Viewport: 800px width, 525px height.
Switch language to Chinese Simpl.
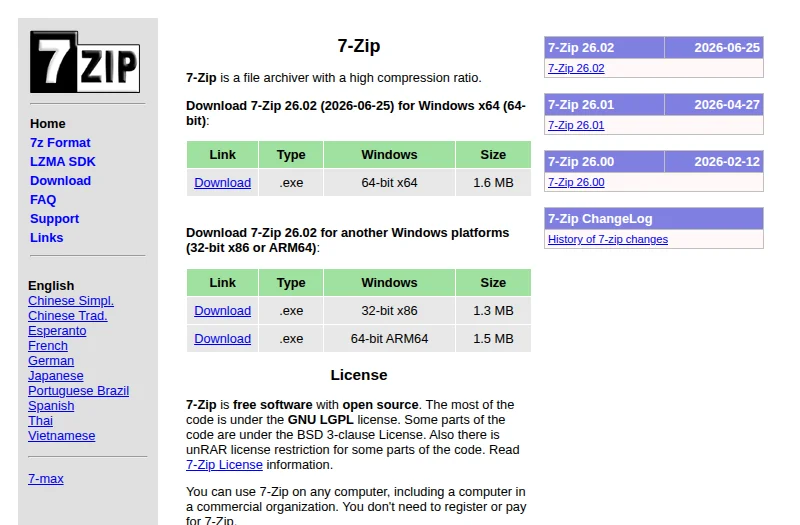(x=71, y=301)
